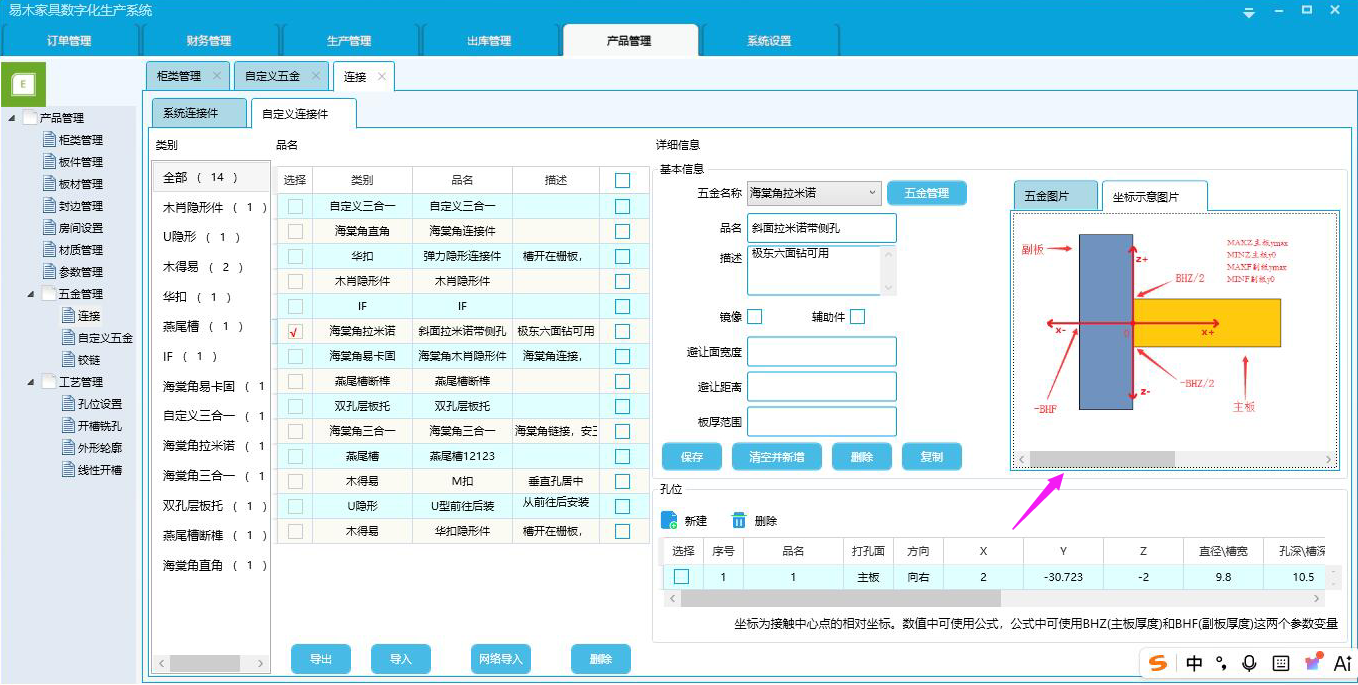This screenshot has width=1358, height=685.
Task: Click the Sogou input method S icon
Action: click(1158, 663)
